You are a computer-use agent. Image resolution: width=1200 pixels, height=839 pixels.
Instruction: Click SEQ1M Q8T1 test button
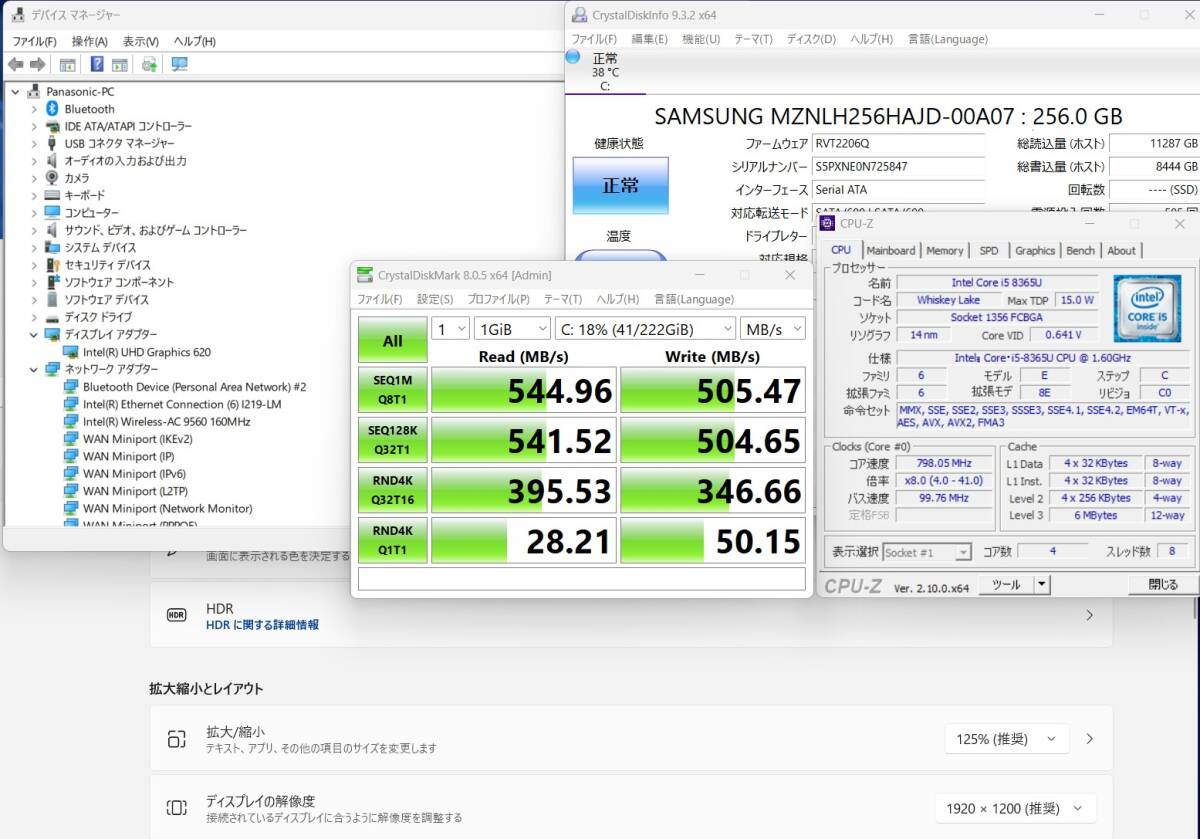coord(393,389)
